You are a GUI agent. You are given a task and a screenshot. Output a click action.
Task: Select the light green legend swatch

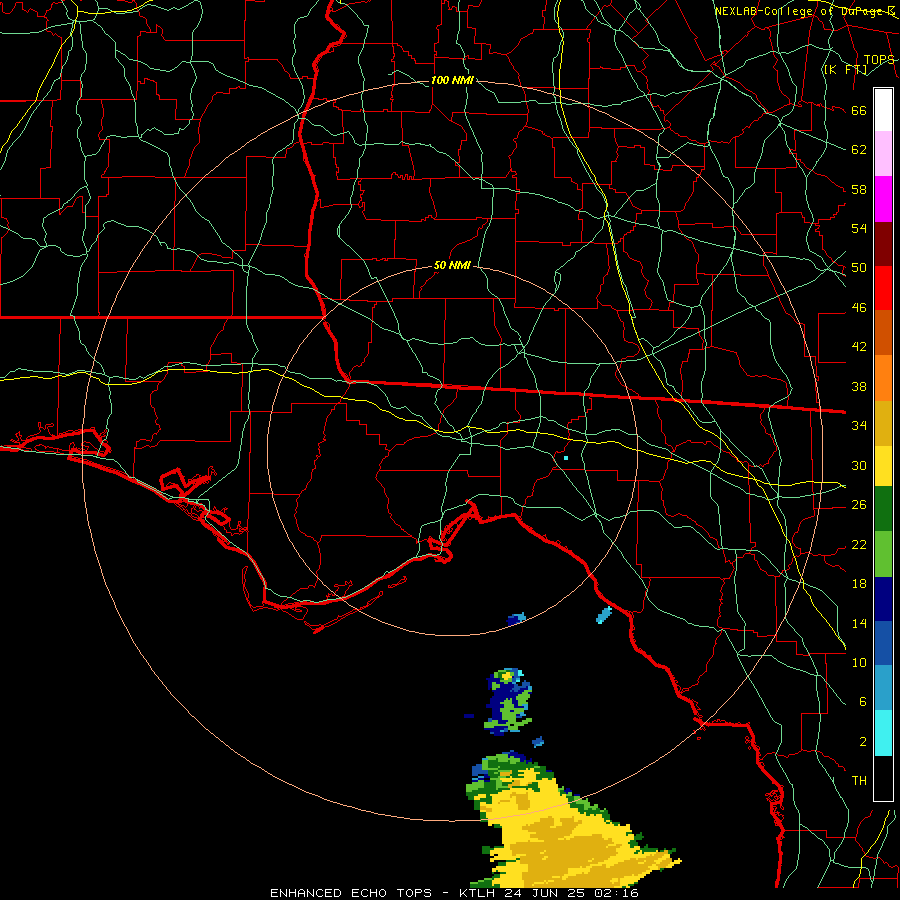tap(883, 554)
